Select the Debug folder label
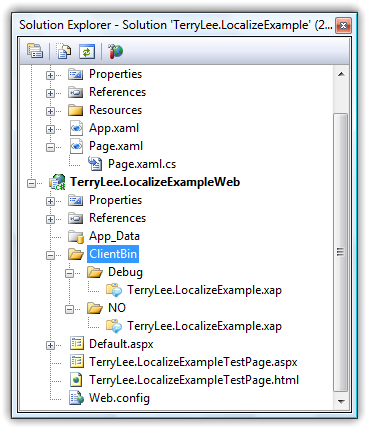 (125, 272)
